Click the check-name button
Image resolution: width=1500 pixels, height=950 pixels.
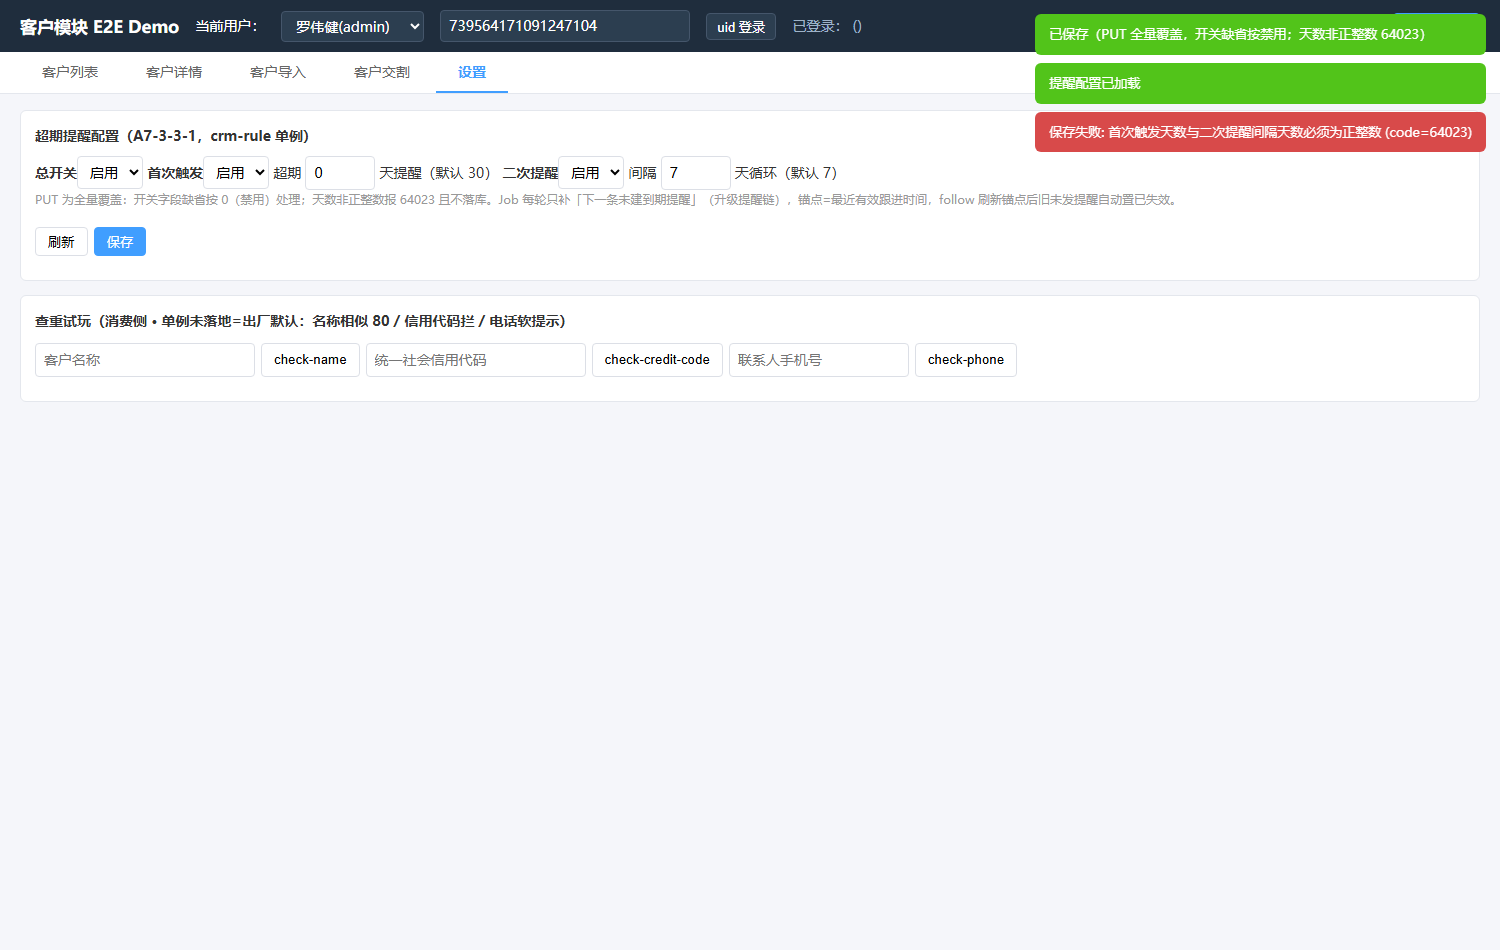click(310, 360)
